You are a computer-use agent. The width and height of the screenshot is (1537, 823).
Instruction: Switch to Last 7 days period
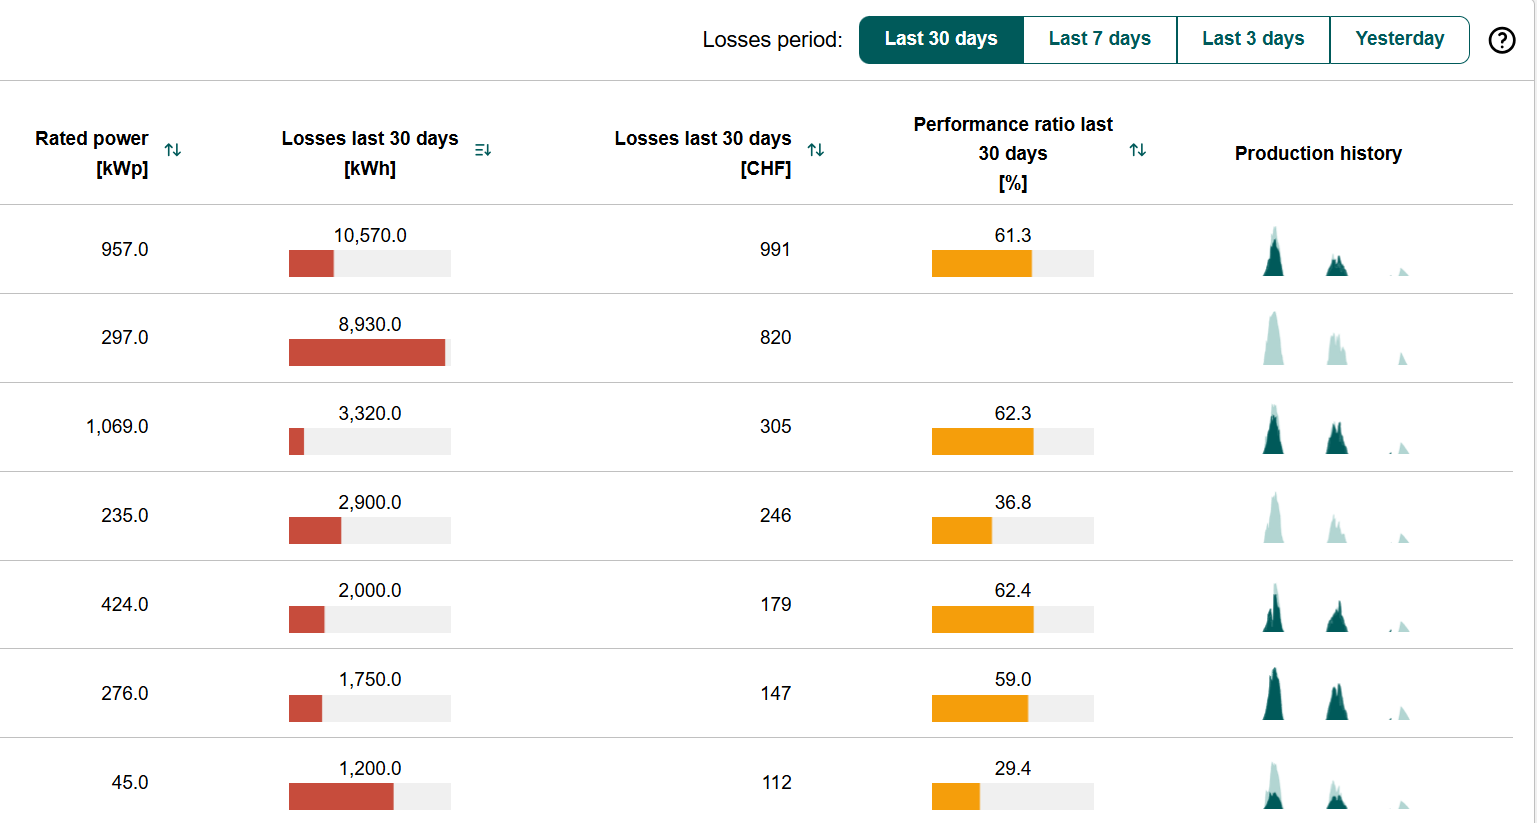pos(1099,40)
